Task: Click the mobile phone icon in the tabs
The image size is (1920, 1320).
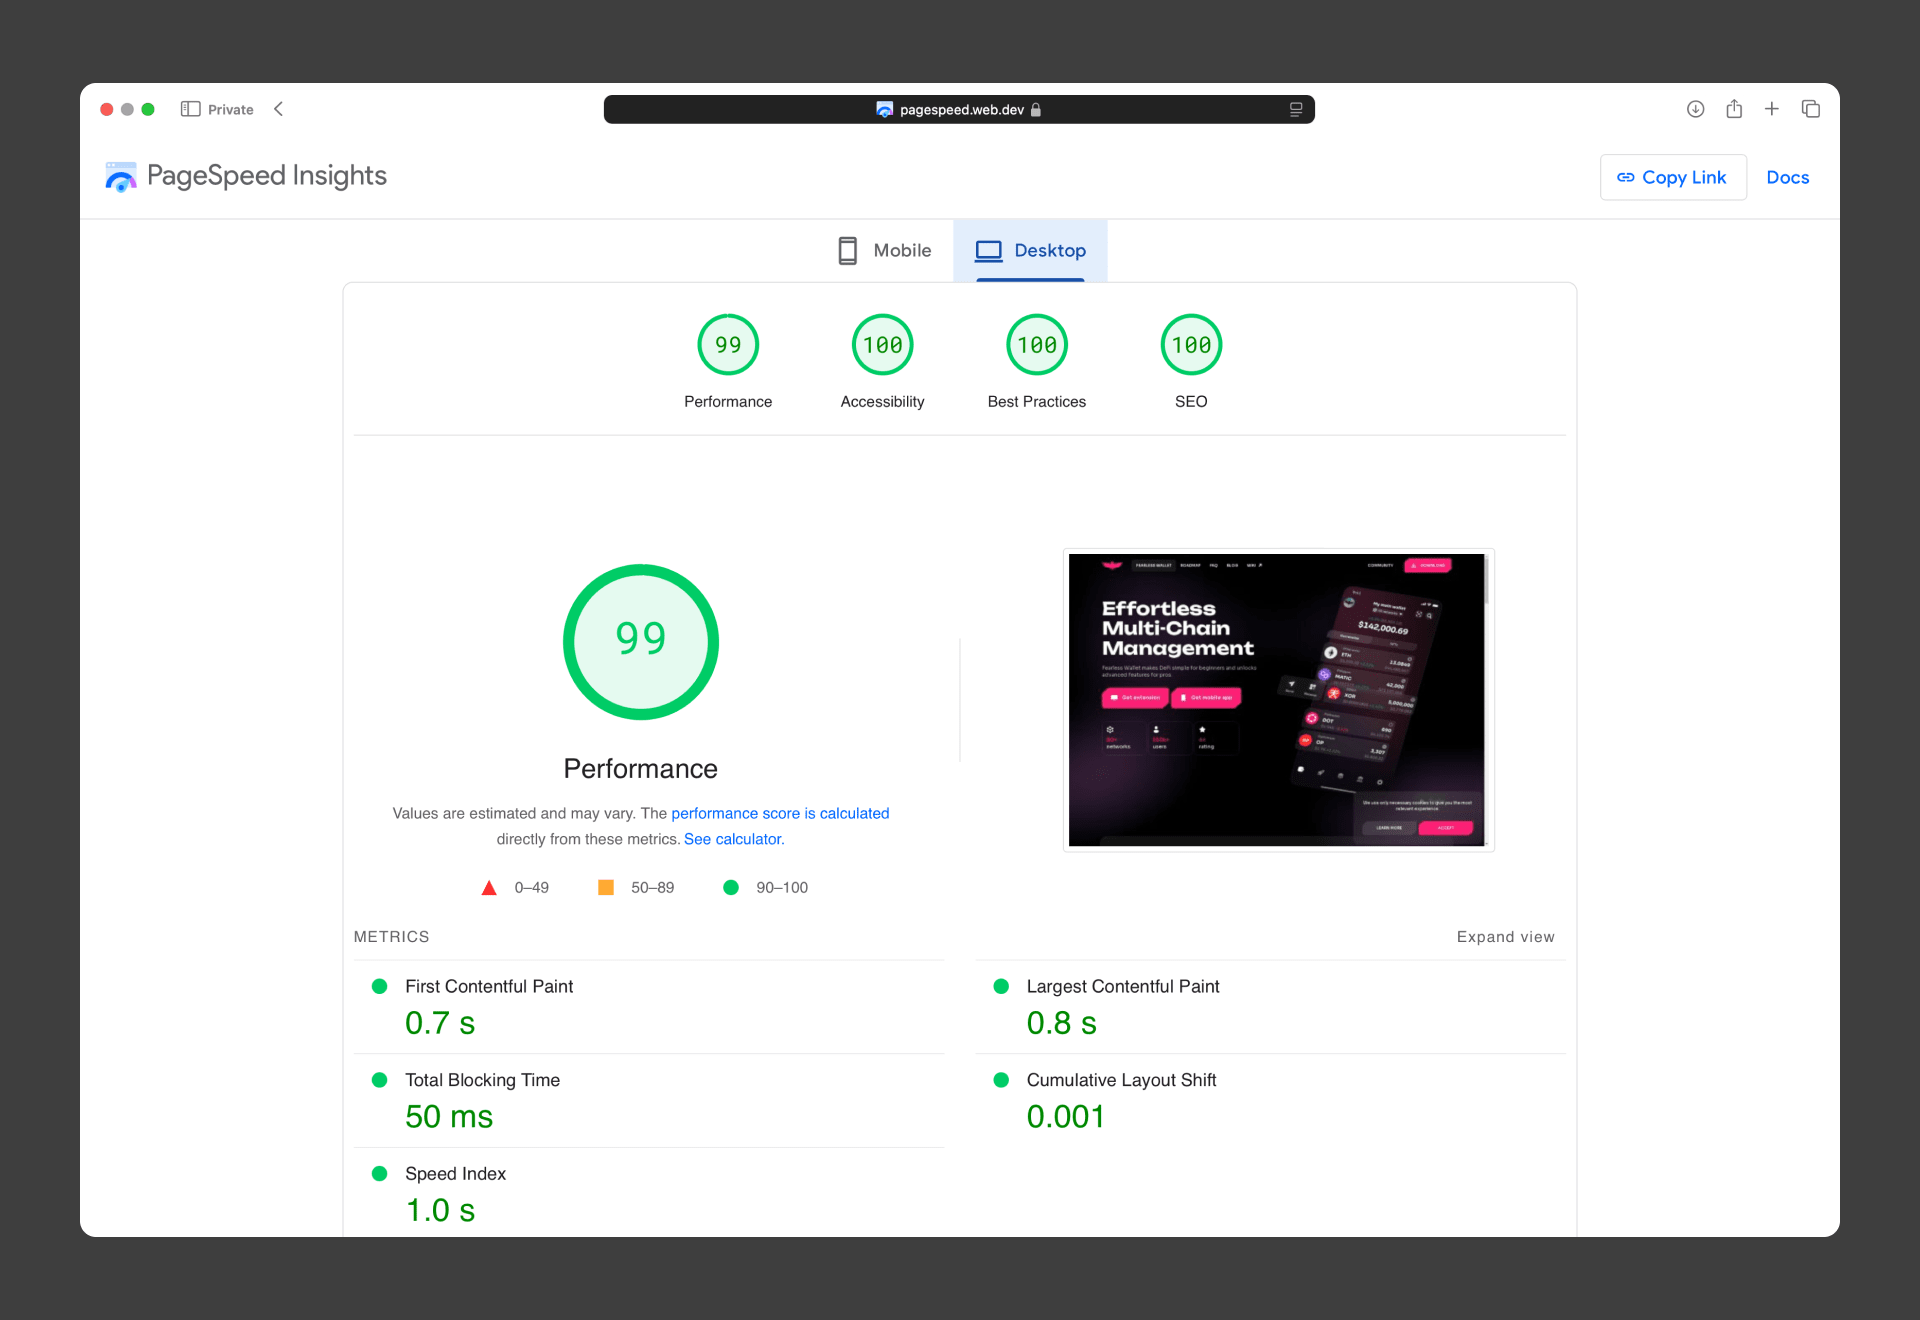Action: [x=847, y=250]
